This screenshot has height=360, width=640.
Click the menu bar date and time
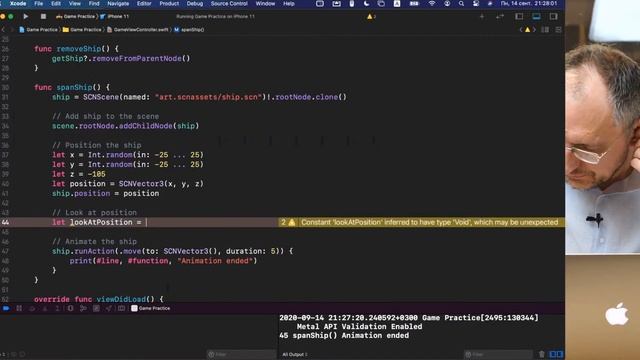coord(529,4)
